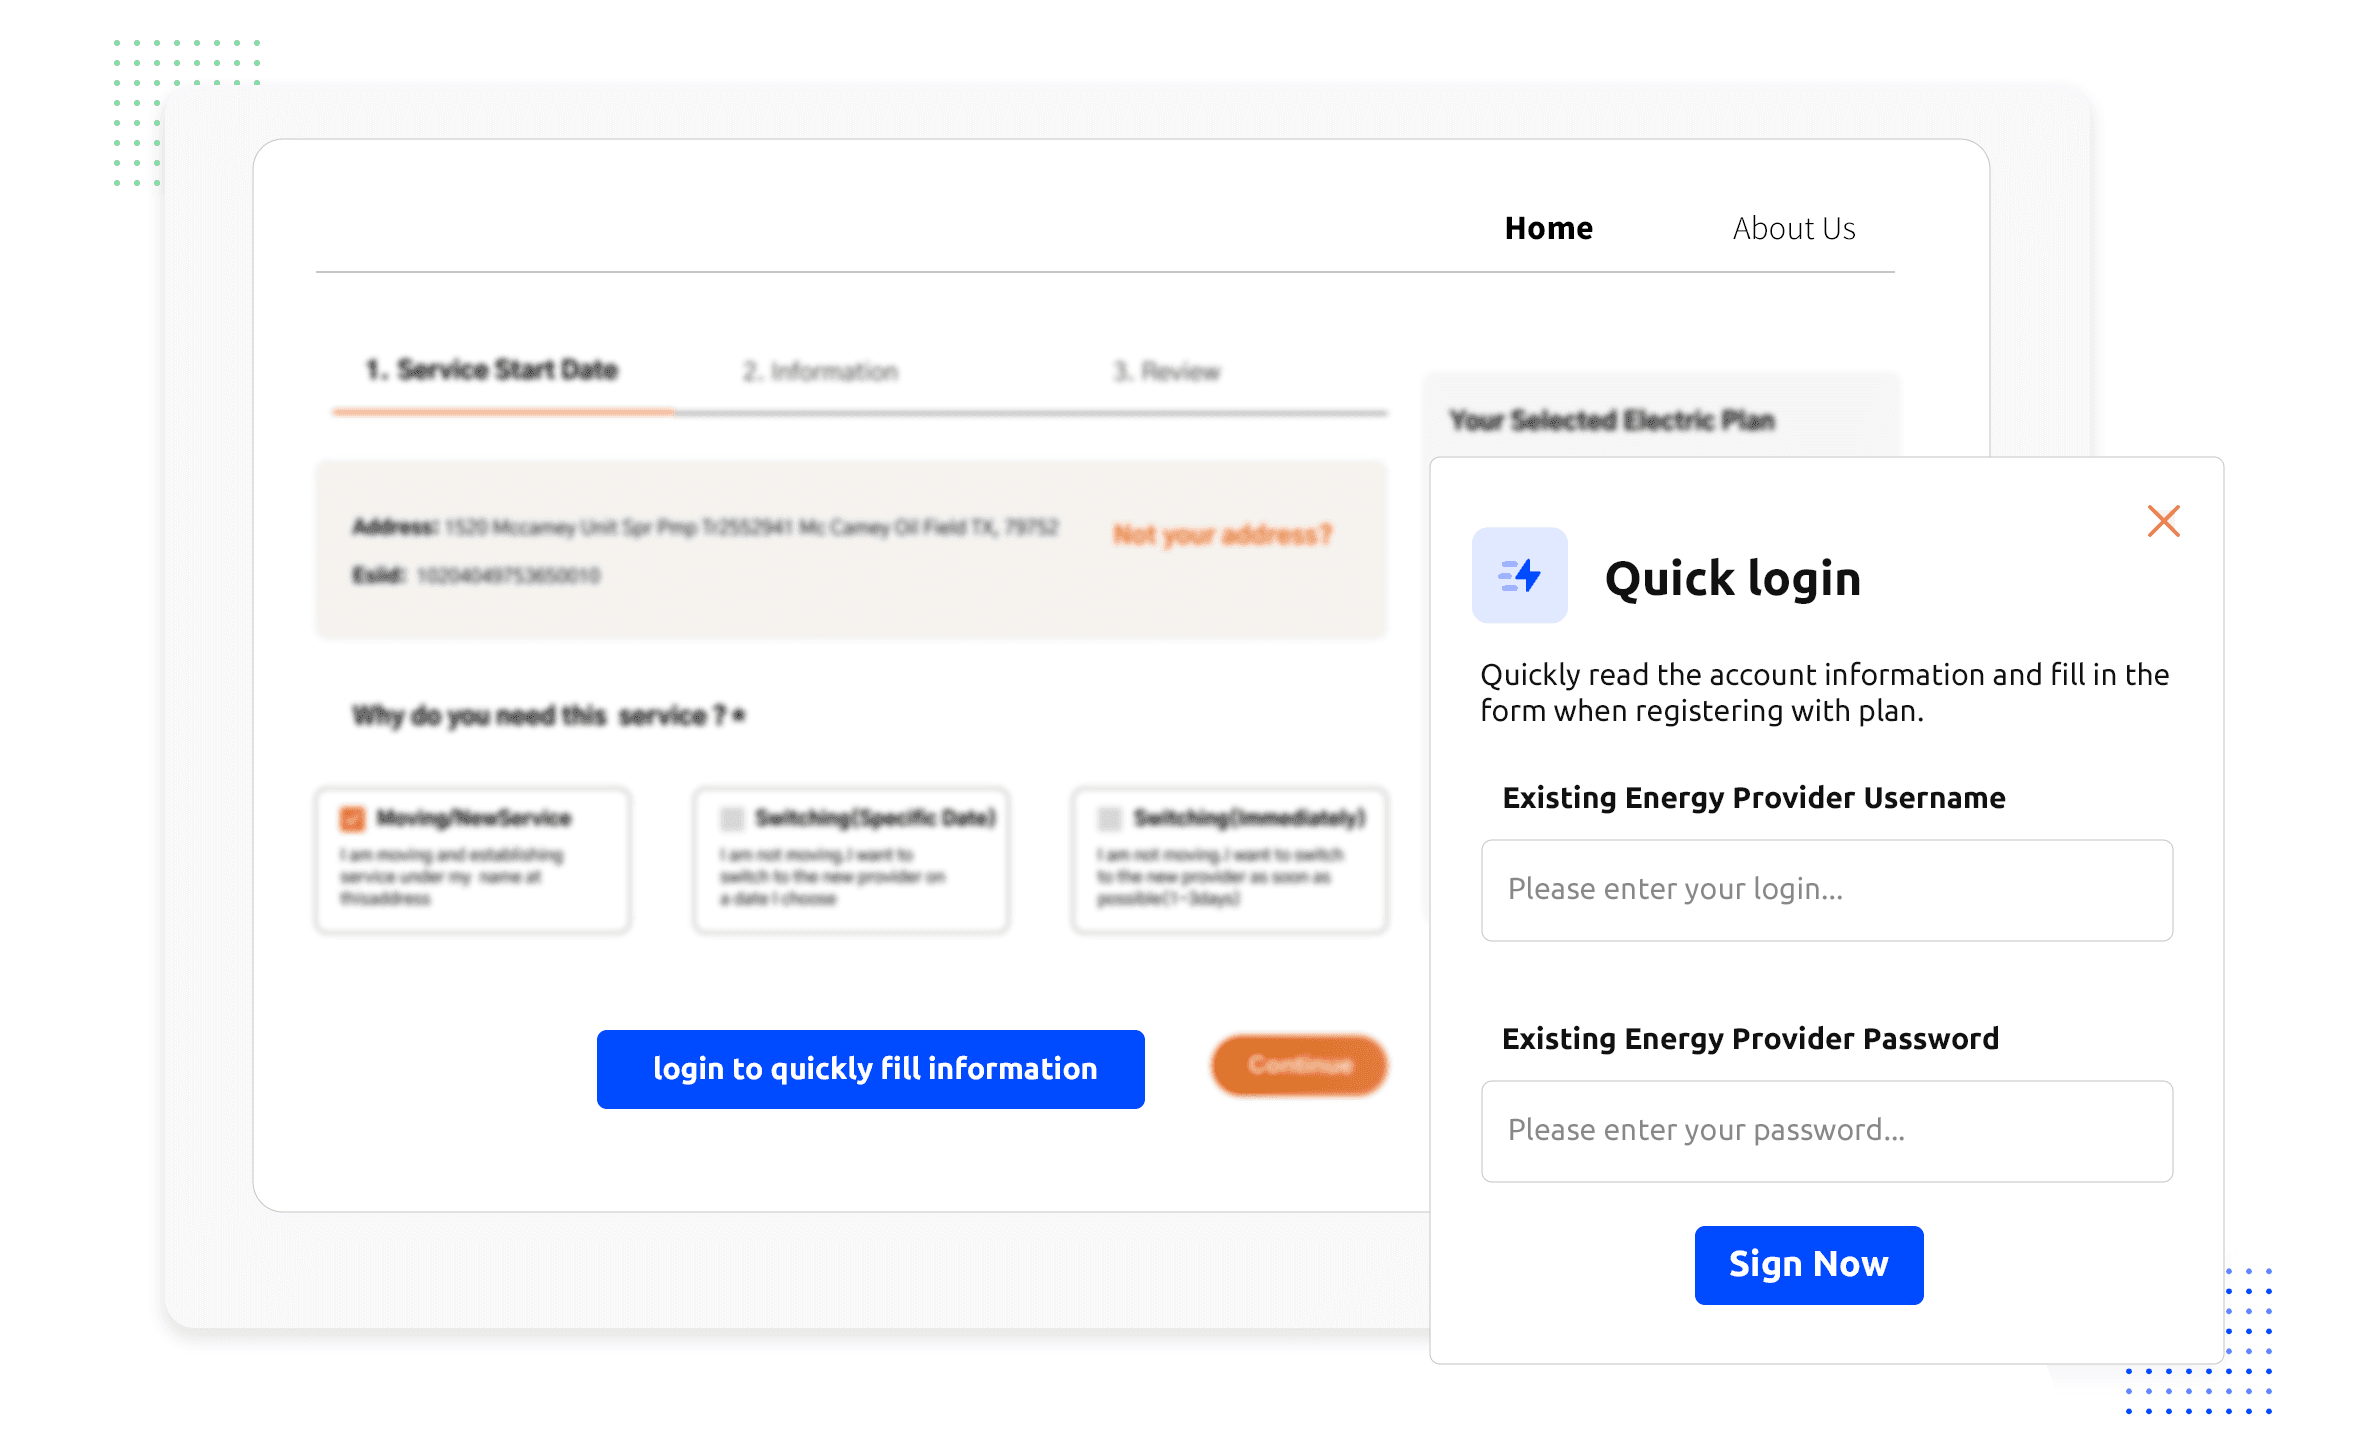Image resolution: width=2378 pixels, height=1454 pixels.
Task: Click the orange Continue button
Action: pos(1299,1065)
